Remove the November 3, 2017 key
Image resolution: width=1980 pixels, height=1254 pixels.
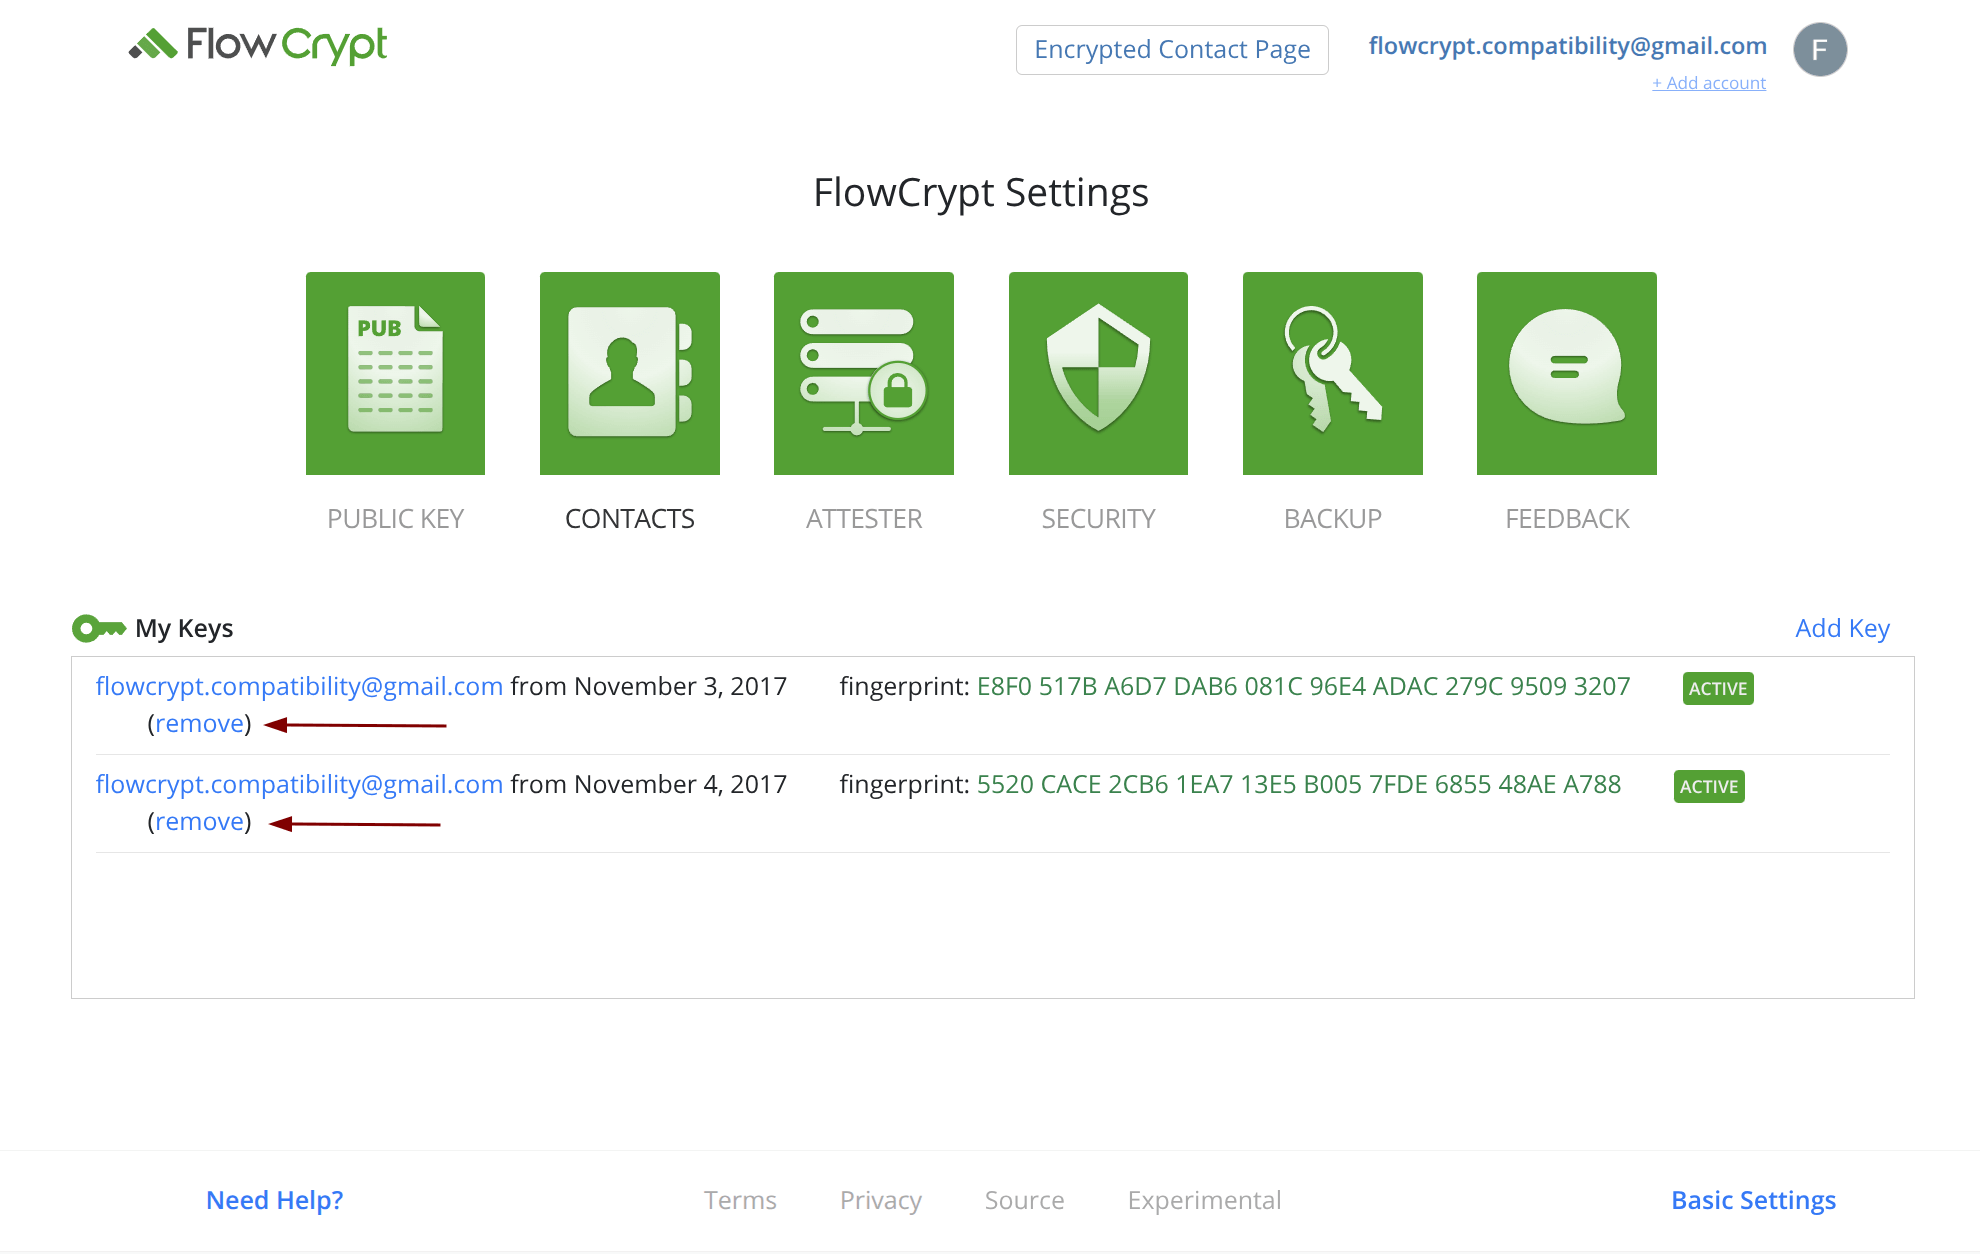click(x=199, y=723)
